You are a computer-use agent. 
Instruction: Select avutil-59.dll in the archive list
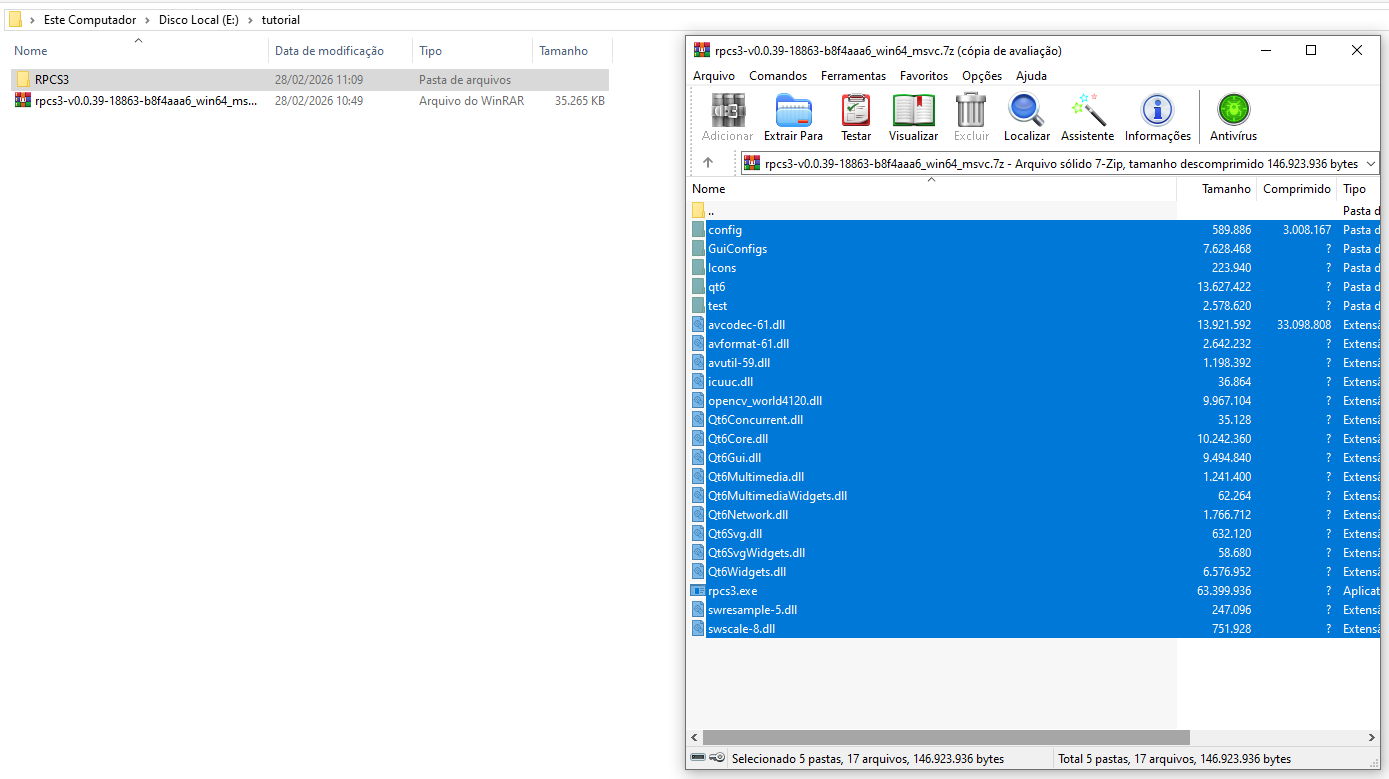pos(1033,363)
